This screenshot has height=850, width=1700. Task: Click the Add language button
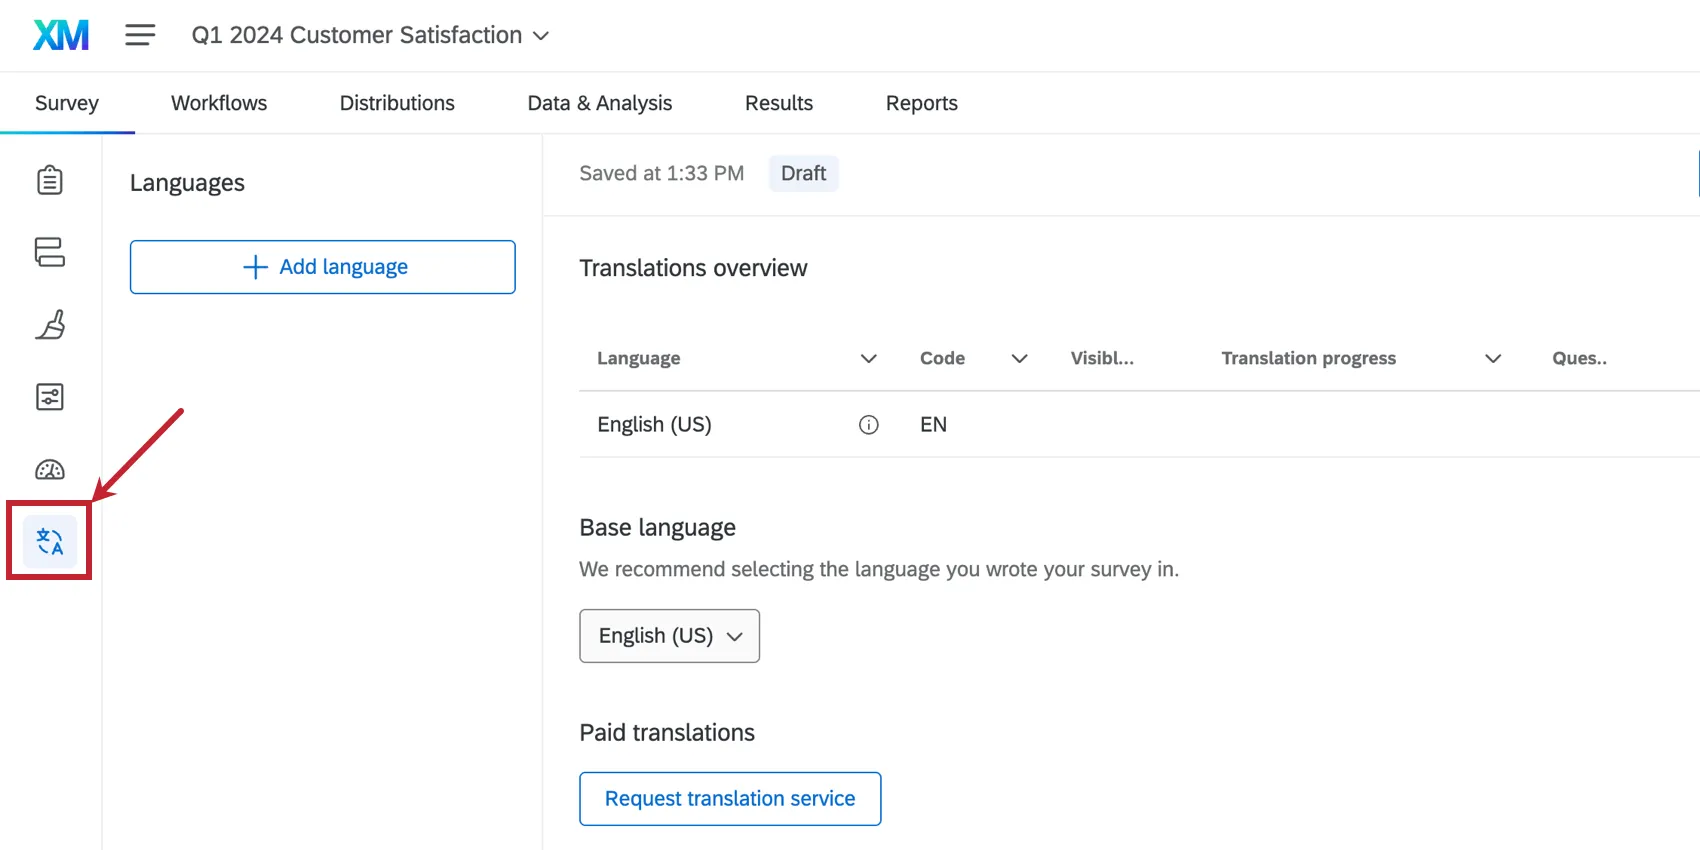pyautogui.click(x=322, y=267)
